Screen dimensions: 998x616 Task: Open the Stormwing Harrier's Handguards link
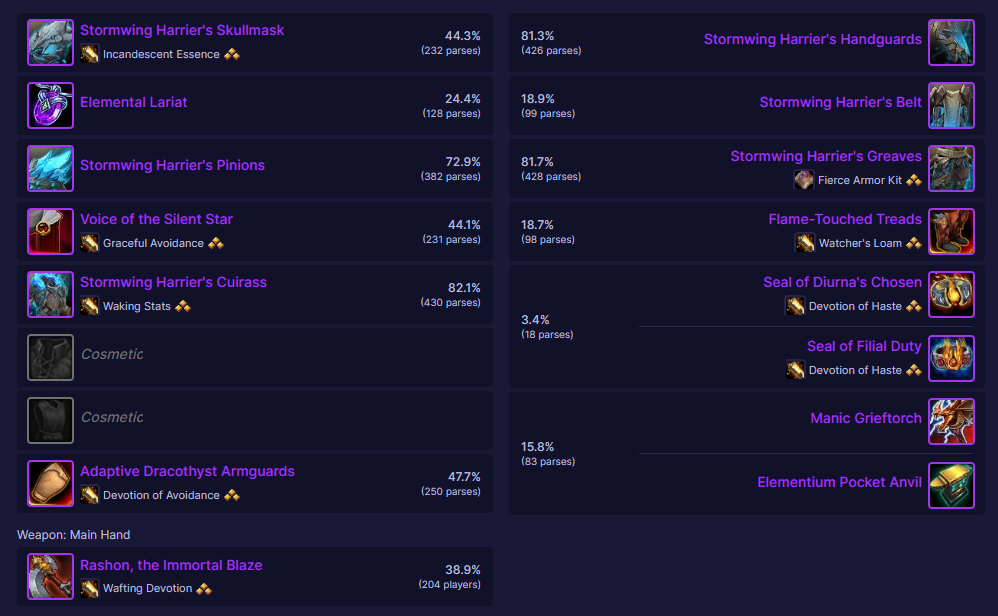pyautogui.click(x=812, y=39)
